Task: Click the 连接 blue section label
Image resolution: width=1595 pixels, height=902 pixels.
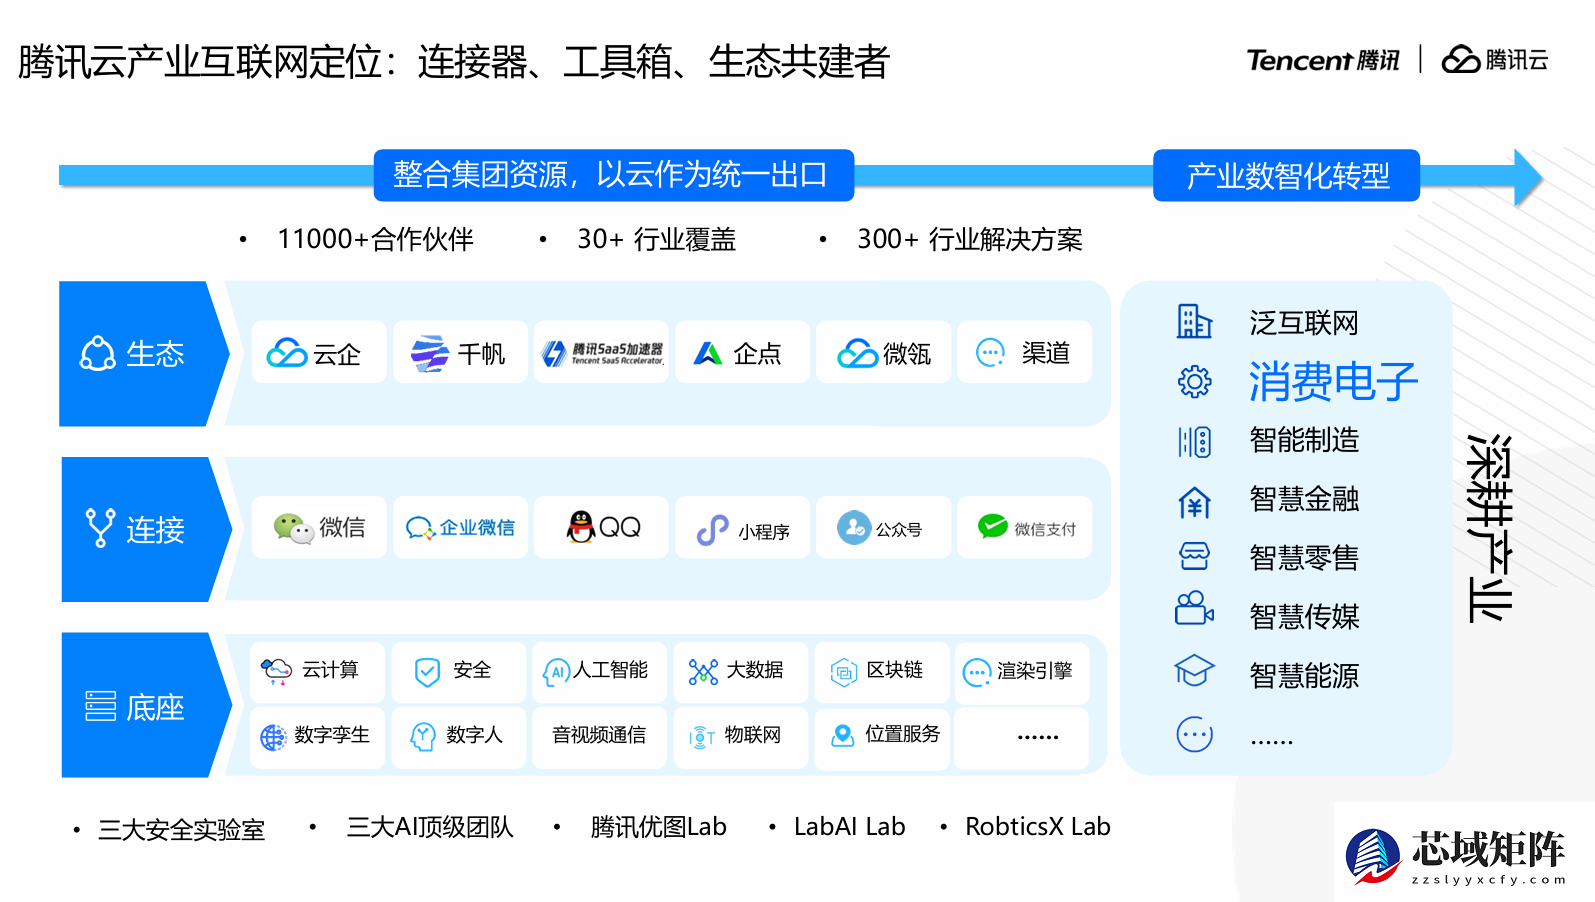Action: click(x=146, y=529)
